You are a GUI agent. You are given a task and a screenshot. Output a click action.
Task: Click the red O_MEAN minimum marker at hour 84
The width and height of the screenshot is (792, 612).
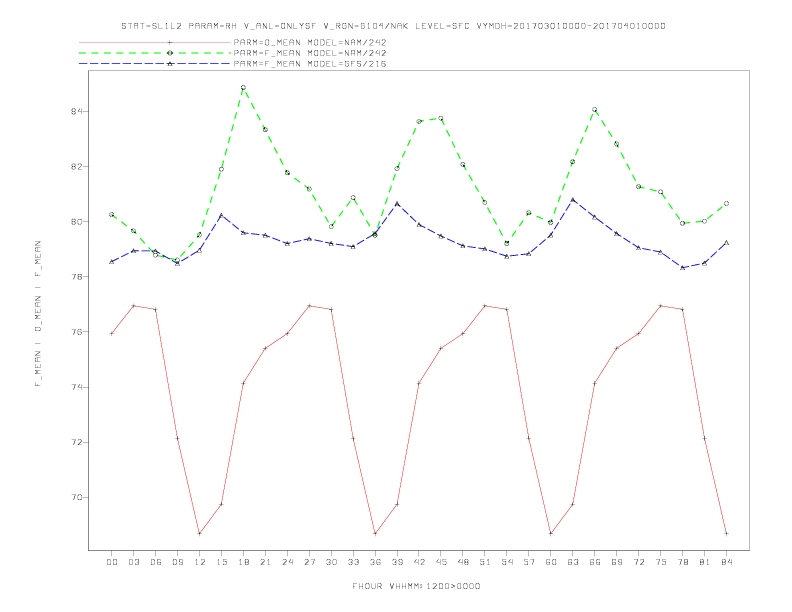click(727, 533)
